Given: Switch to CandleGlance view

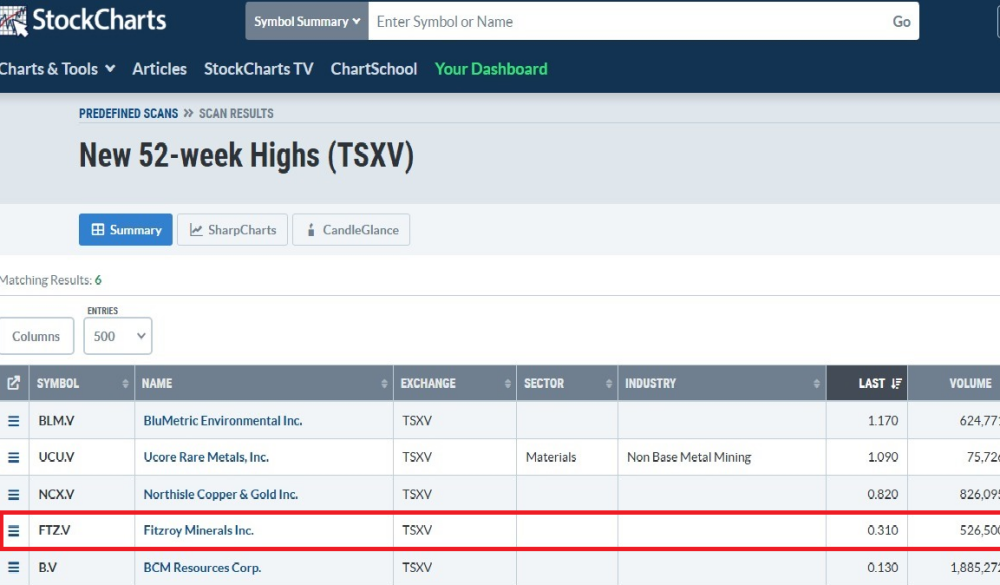Looking at the screenshot, I should pos(351,230).
